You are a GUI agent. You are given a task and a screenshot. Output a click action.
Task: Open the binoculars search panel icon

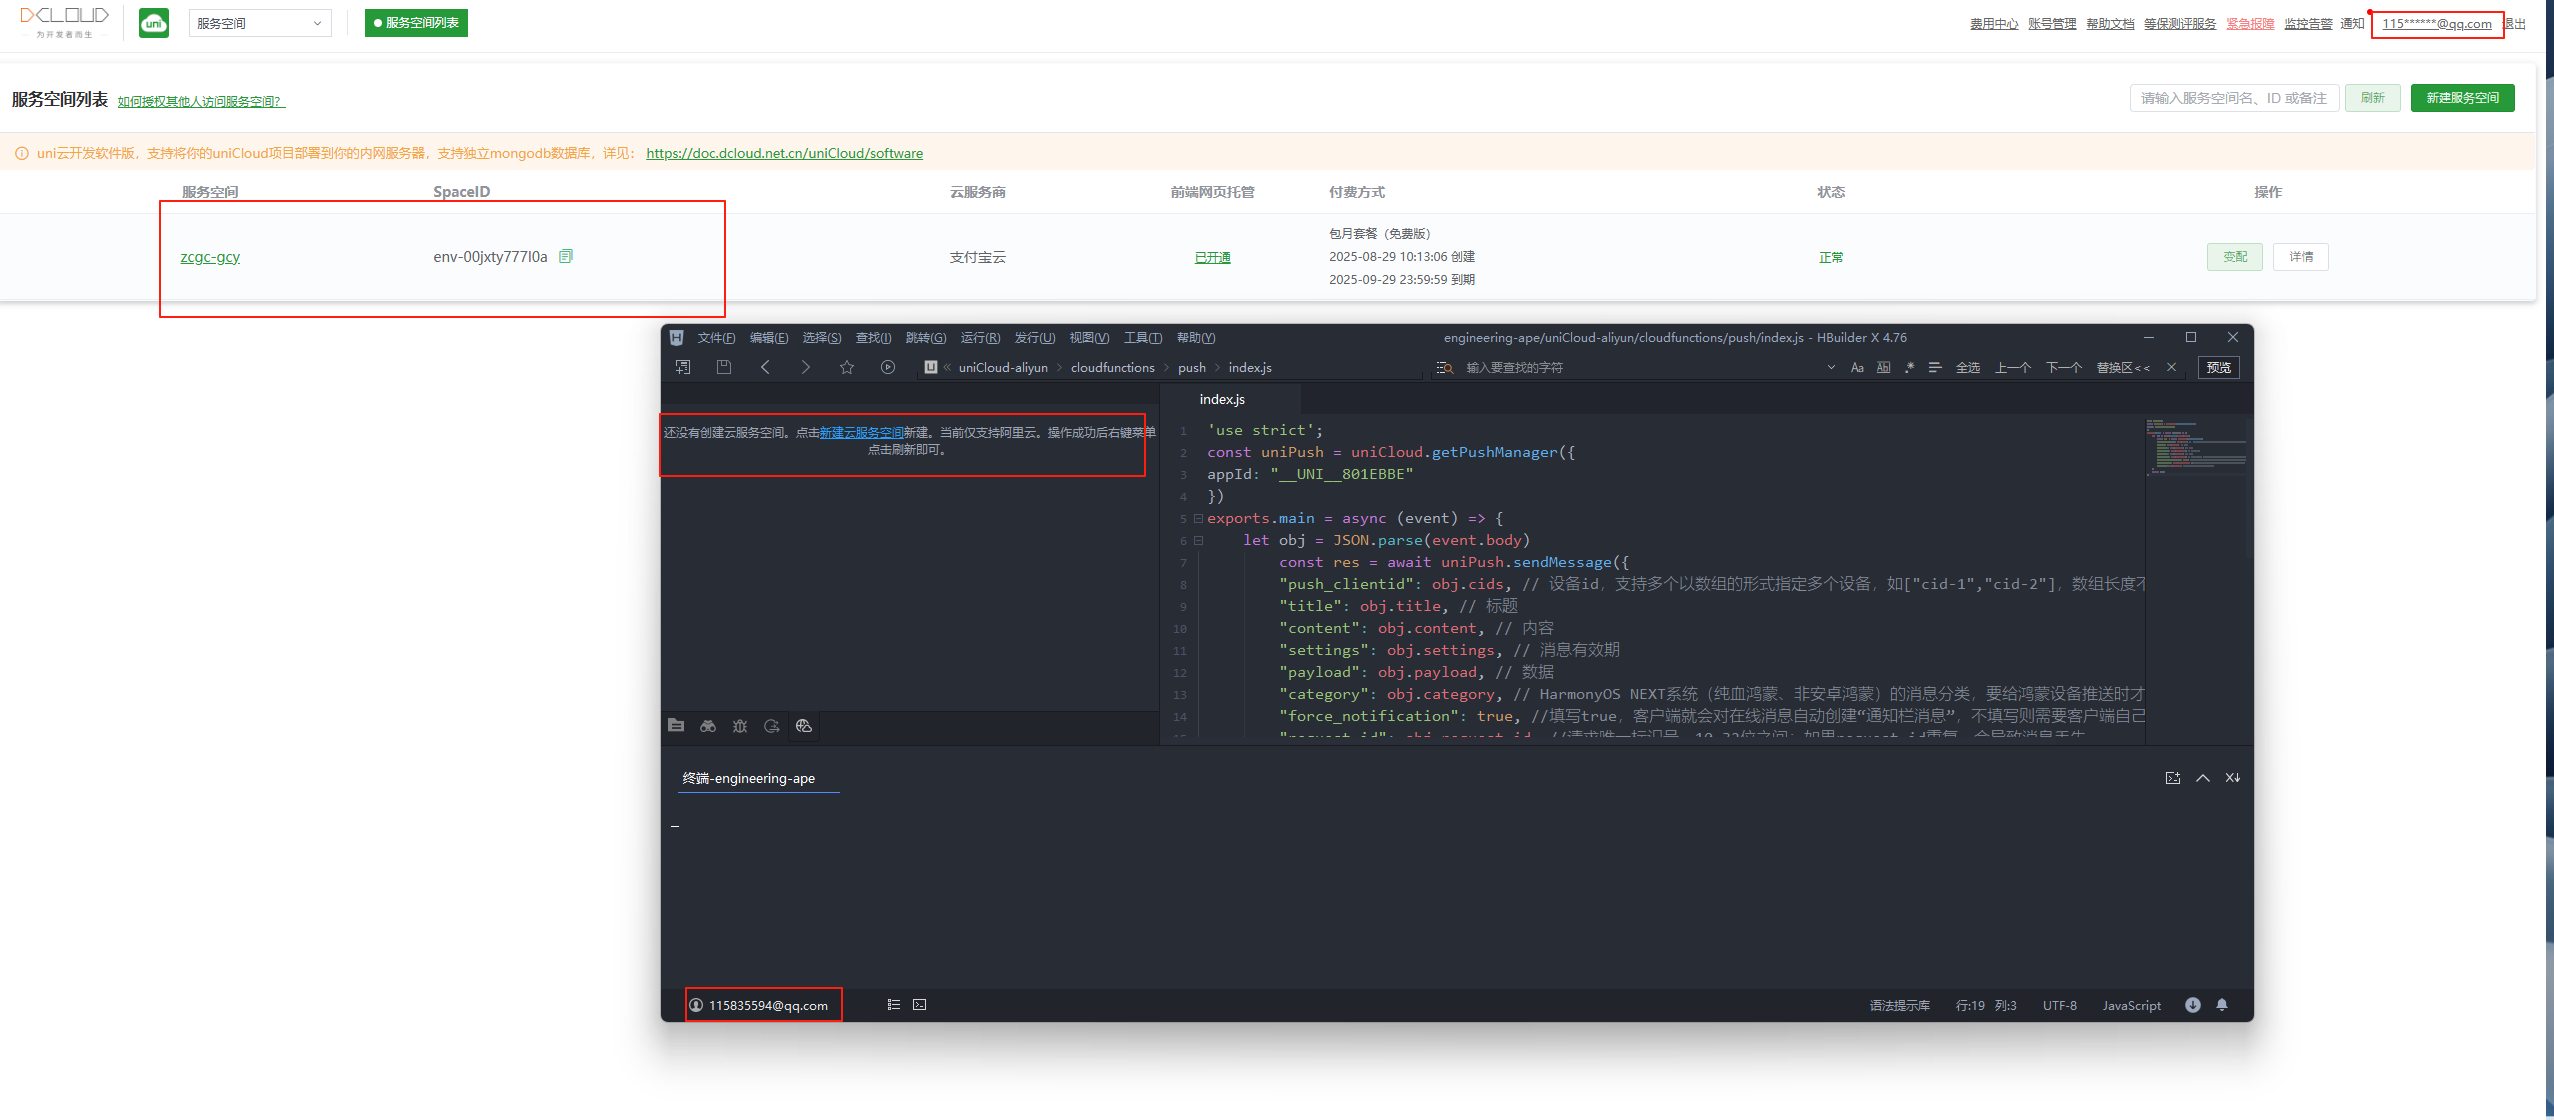pyautogui.click(x=708, y=726)
